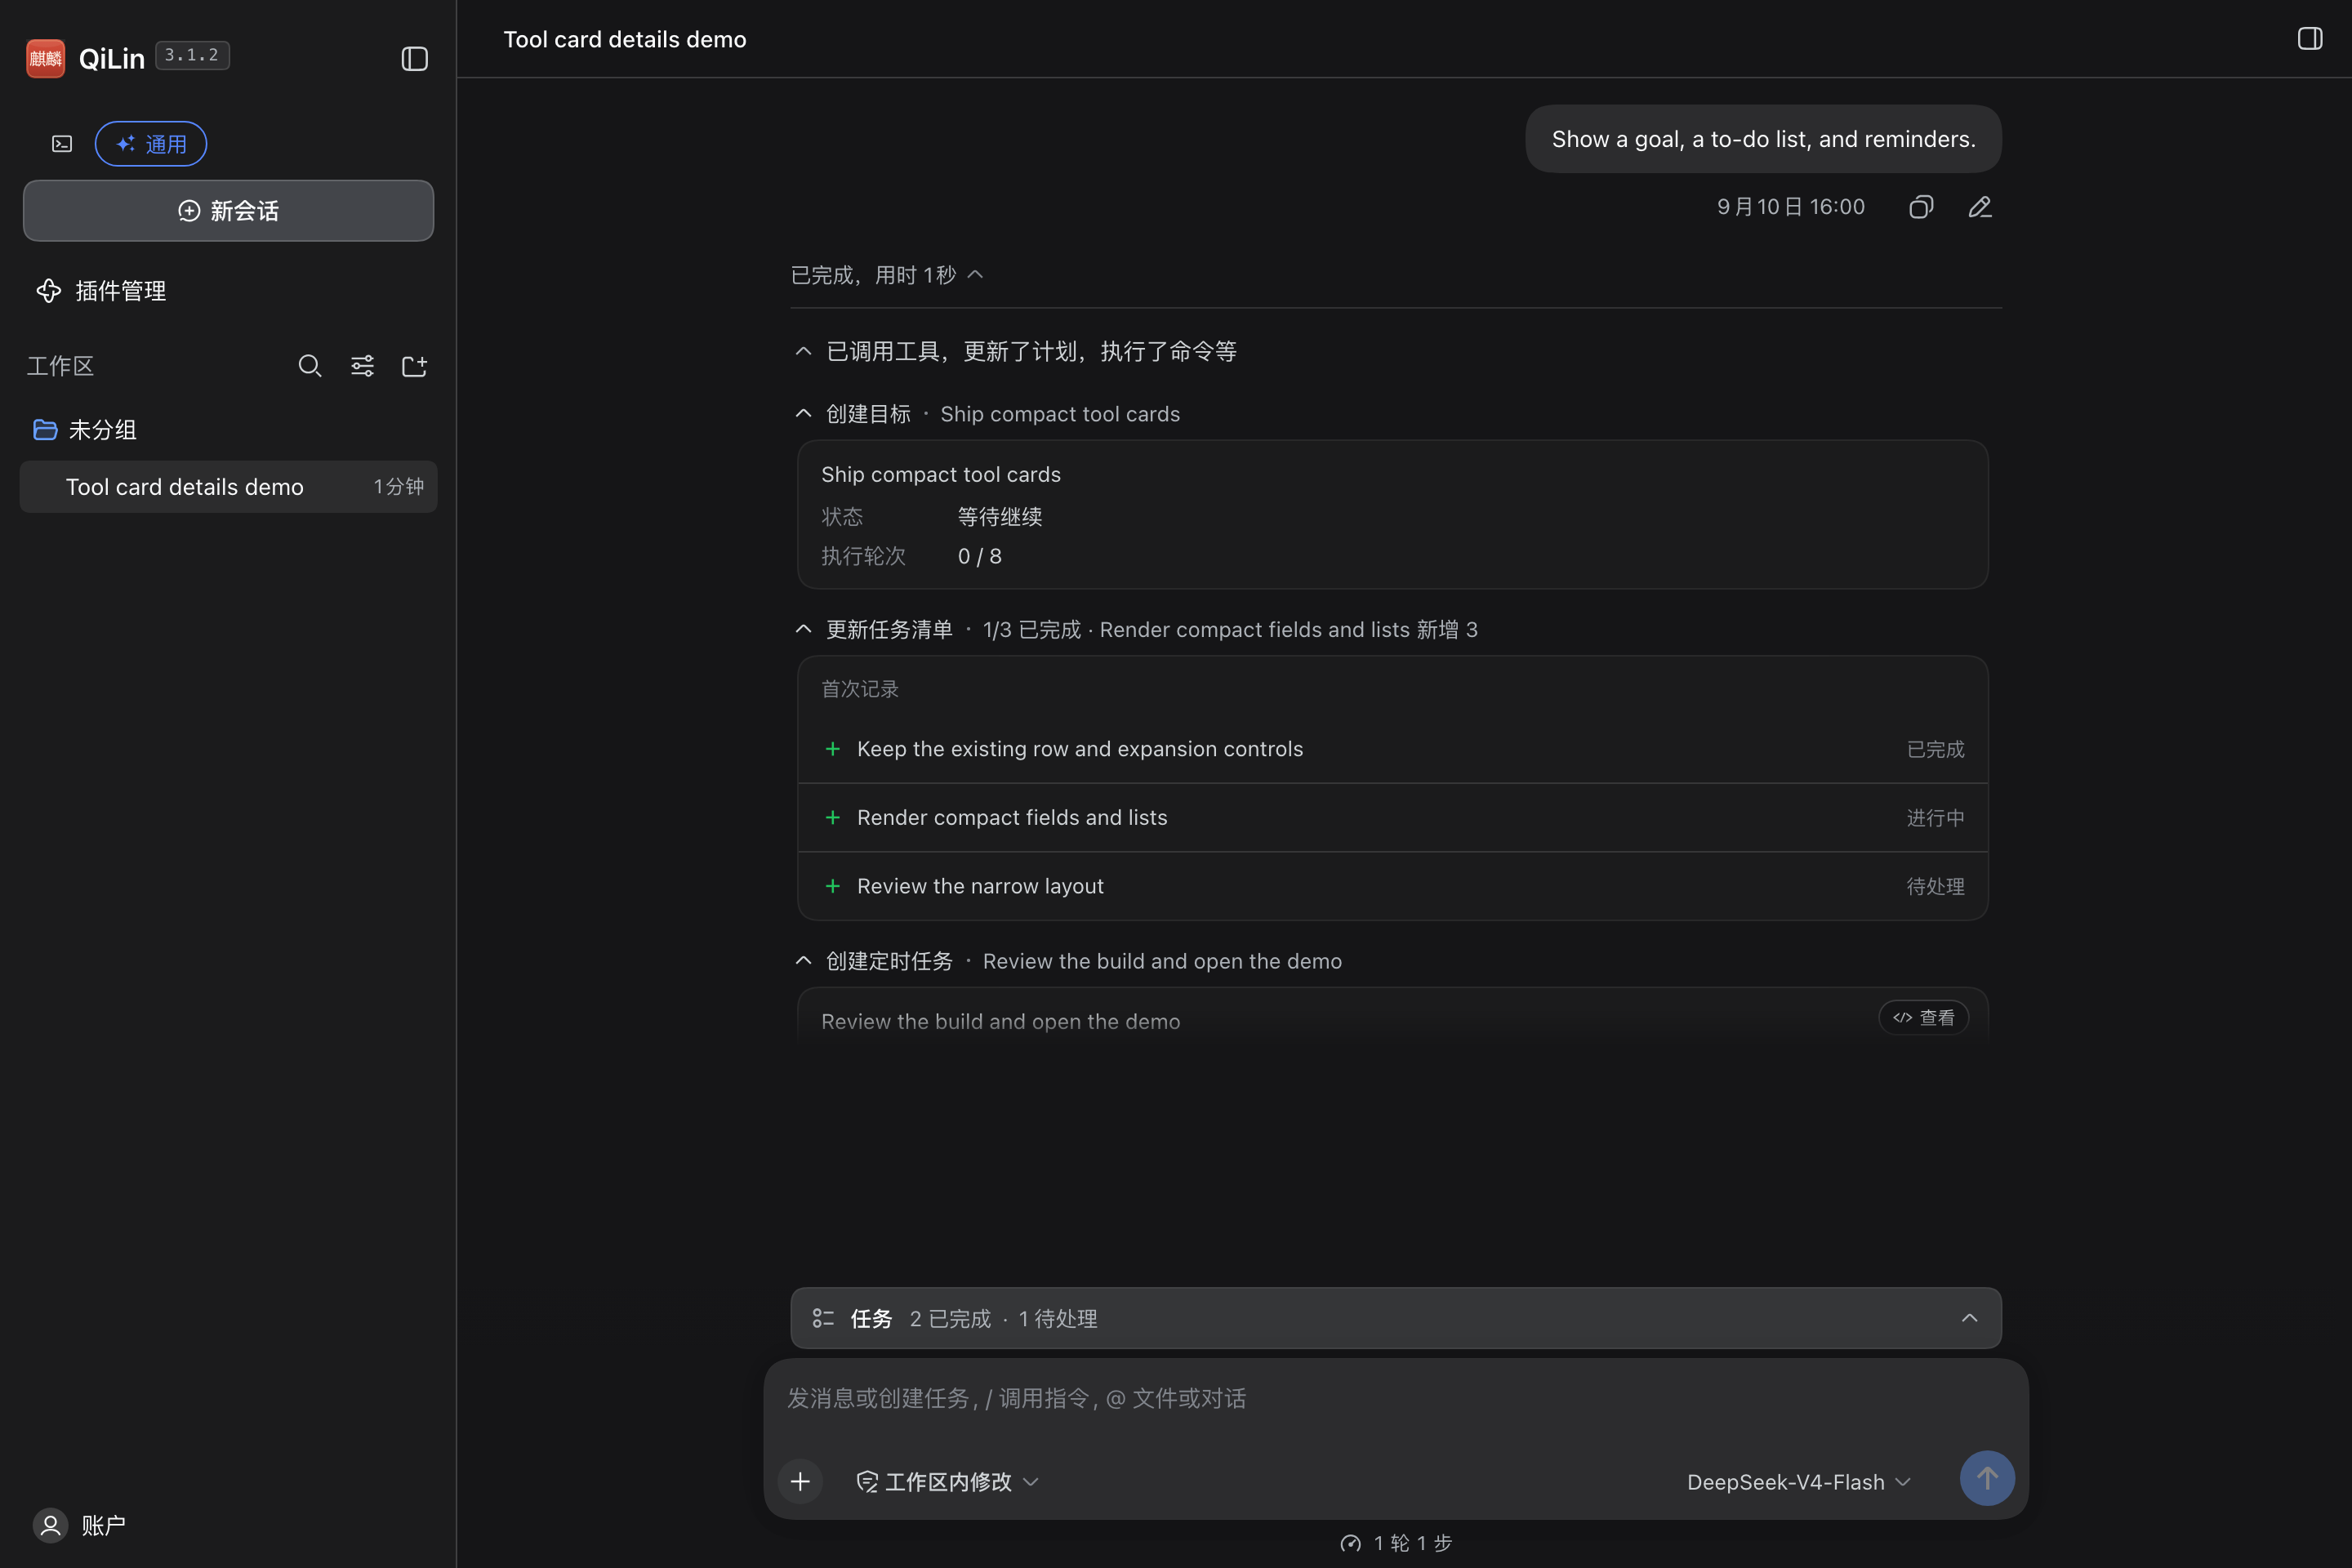Image resolution: width=2352 pixels, height=1568 pixels.
Task: Click the 等待继续 status value
Action: coord(1000,517)
